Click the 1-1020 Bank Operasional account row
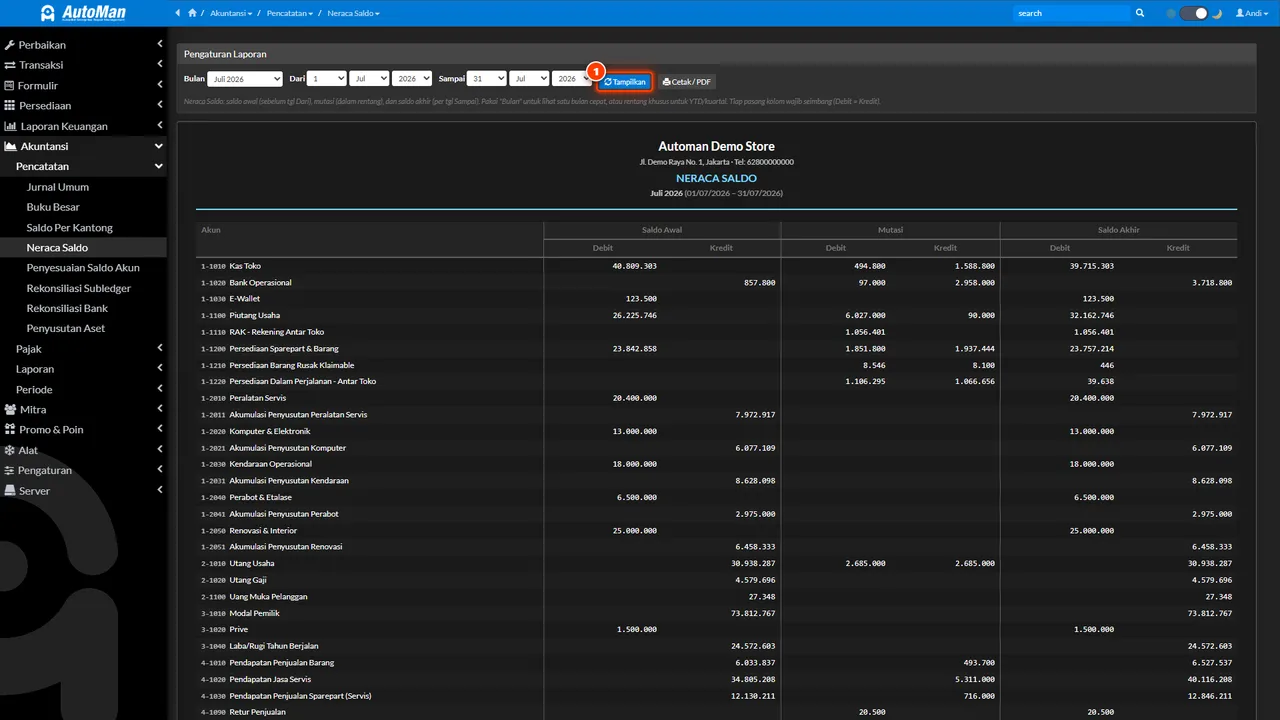Image resolution: width=1280 pixels, height=720 pixels. (716, 283)
